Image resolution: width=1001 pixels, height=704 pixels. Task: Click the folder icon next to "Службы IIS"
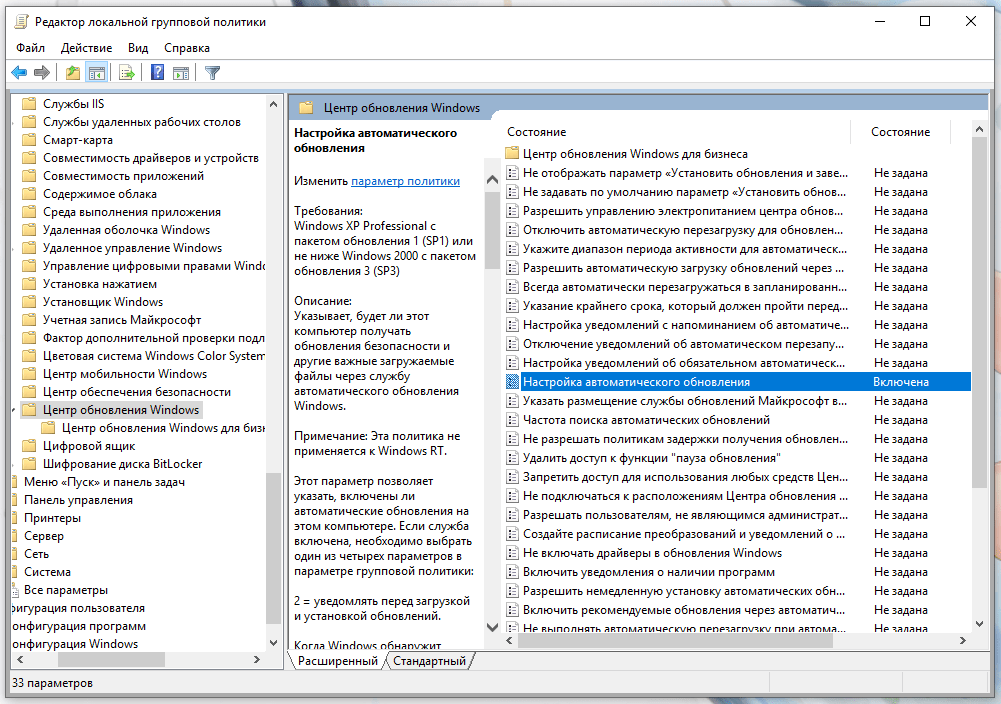(29, 104)
